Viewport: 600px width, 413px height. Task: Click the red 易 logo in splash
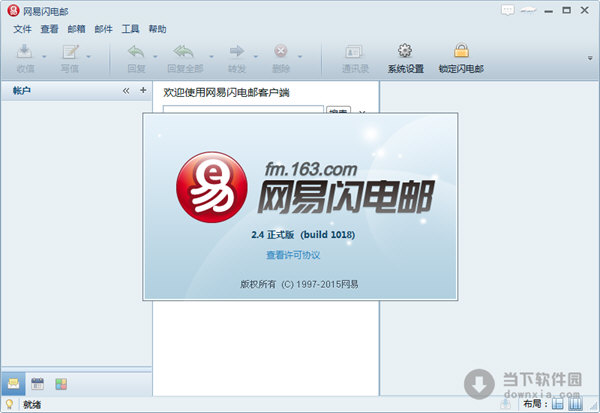pyautogui.click(x=212, y=187)
